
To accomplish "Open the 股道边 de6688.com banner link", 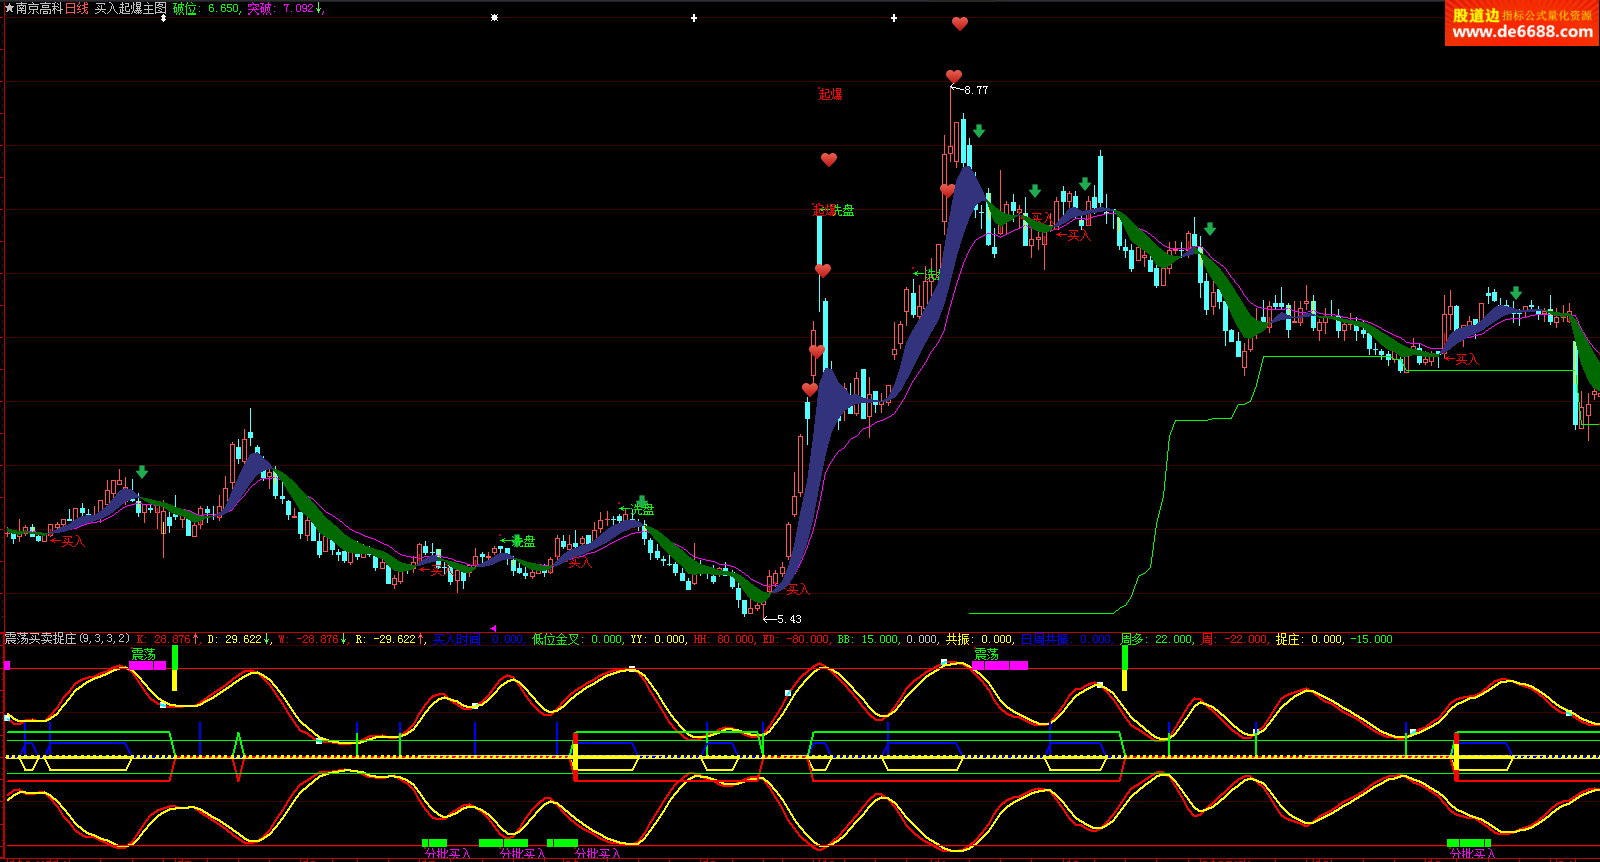I will pos(1521,23).
